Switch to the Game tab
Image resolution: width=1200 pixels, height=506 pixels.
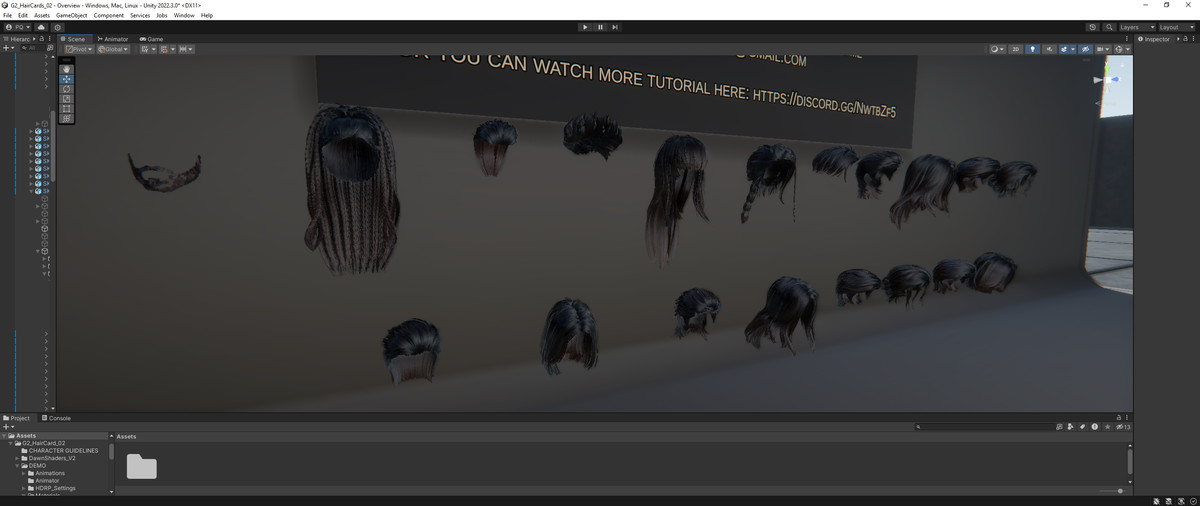(151, 39)
